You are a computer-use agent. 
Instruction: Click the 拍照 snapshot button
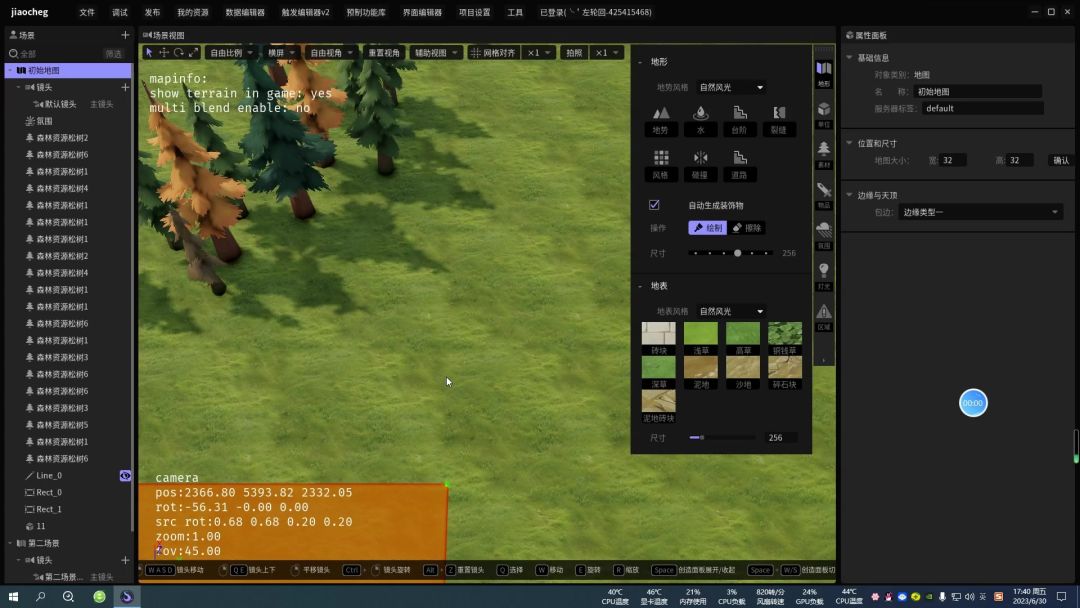pyautogui.click(x=574, y=52)
